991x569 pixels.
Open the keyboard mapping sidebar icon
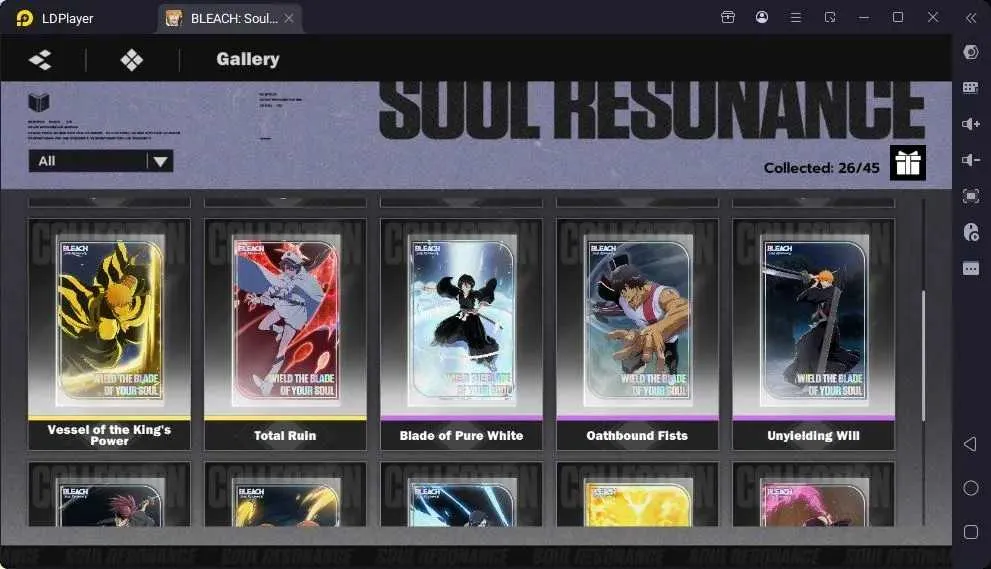pos(971,88)
